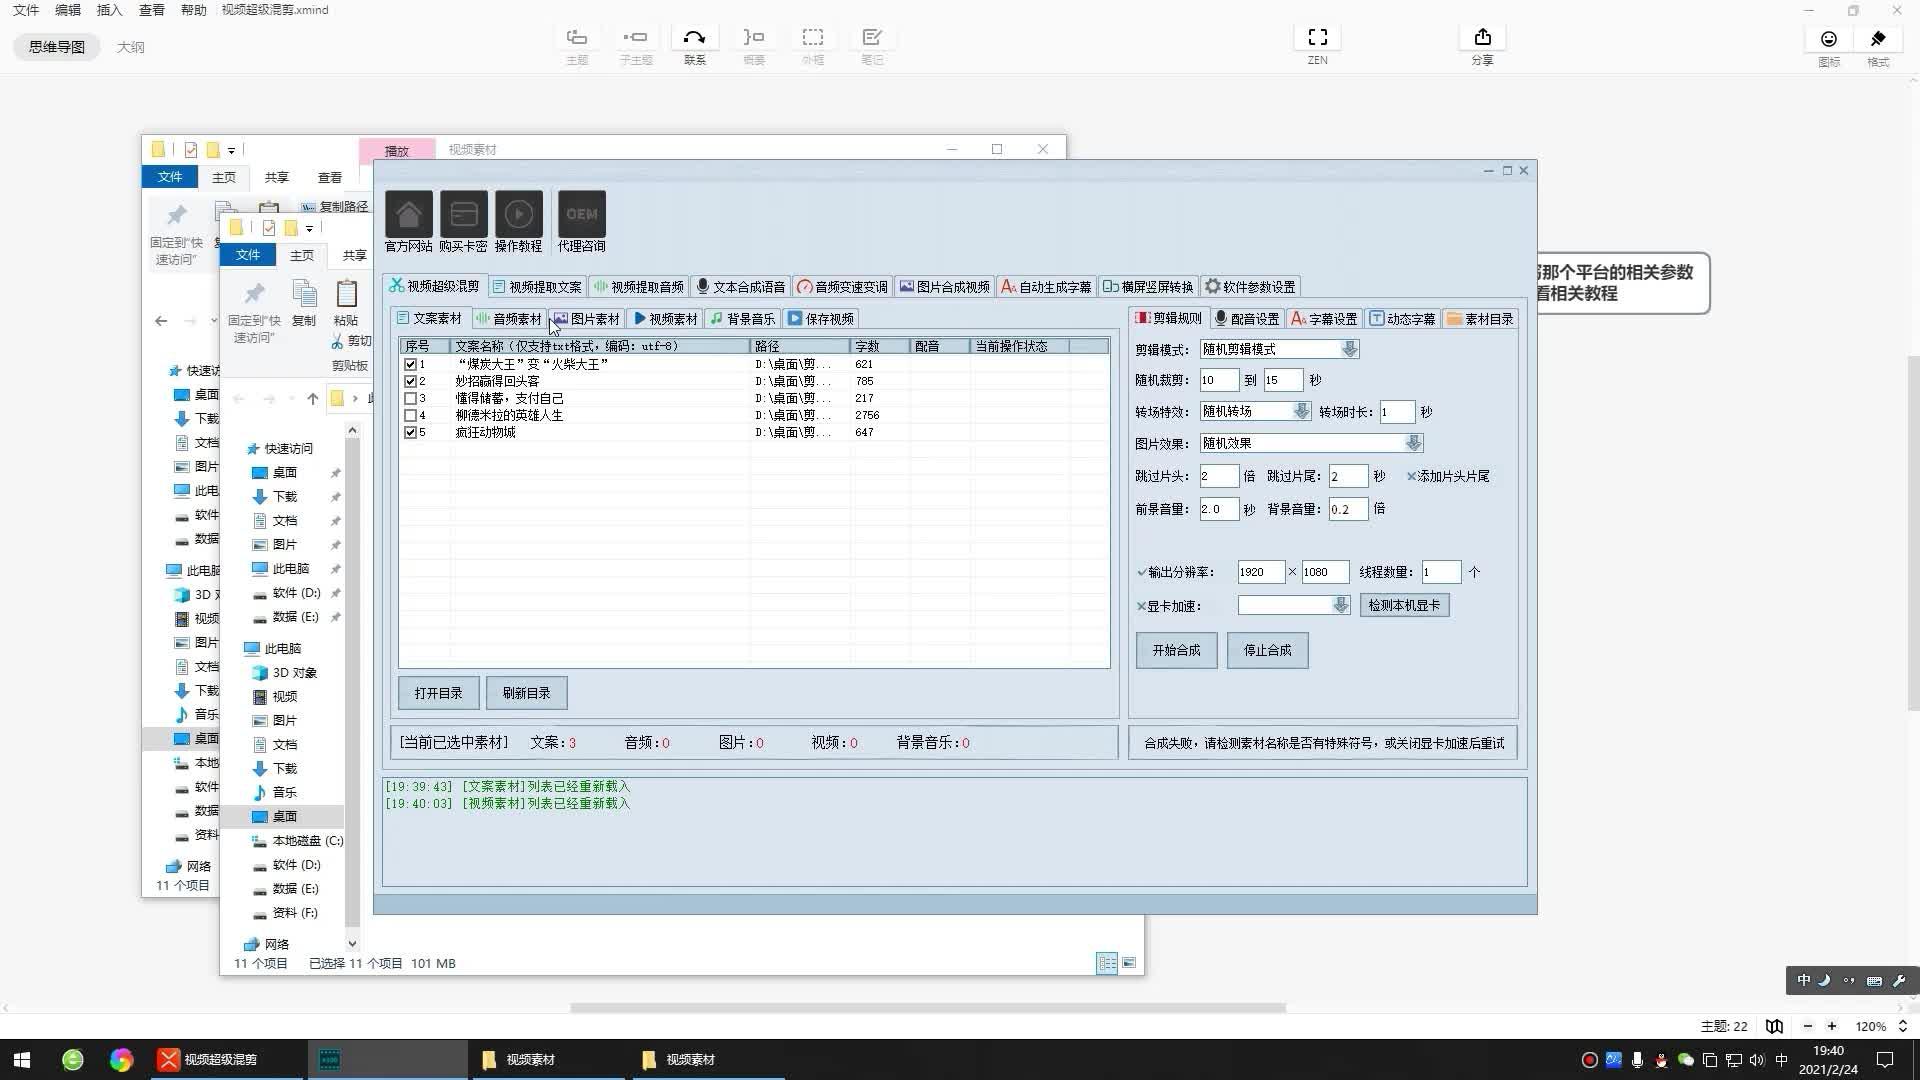This screenshot has height=1080, width=1920.
Task: Open the XMind 格式 format panel
Action: 1878,46
